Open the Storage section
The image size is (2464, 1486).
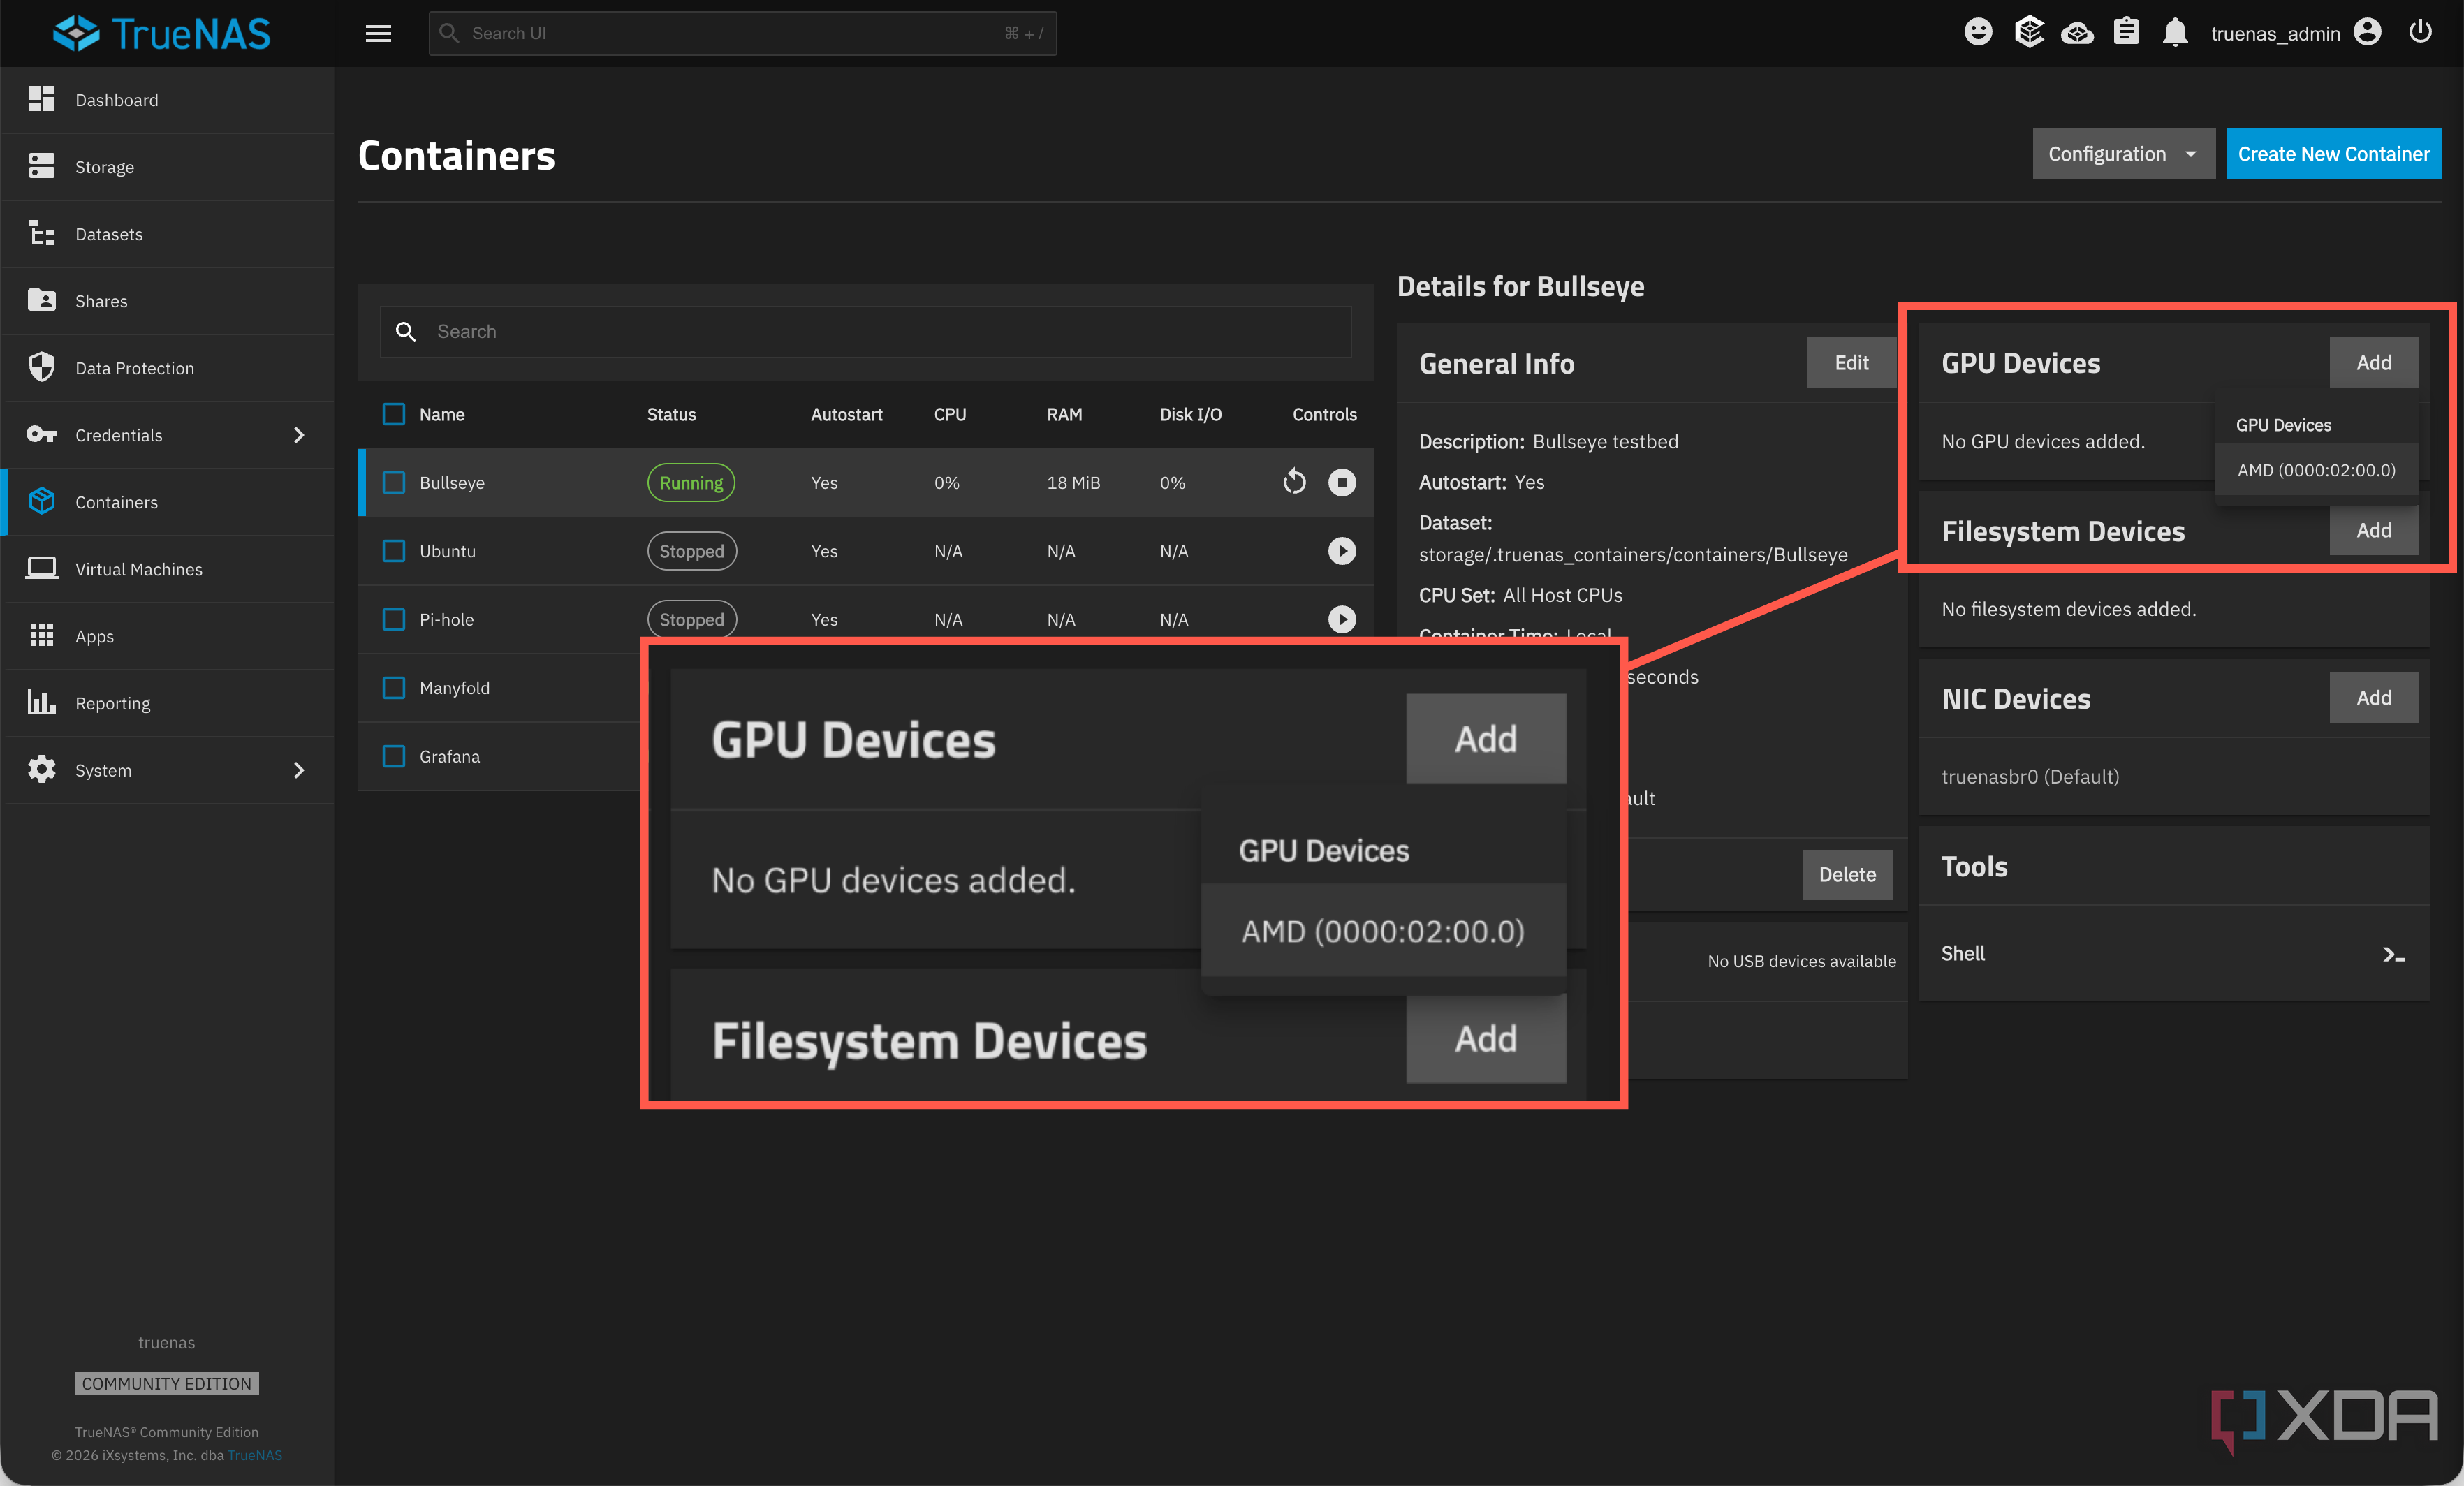[167, 167]
